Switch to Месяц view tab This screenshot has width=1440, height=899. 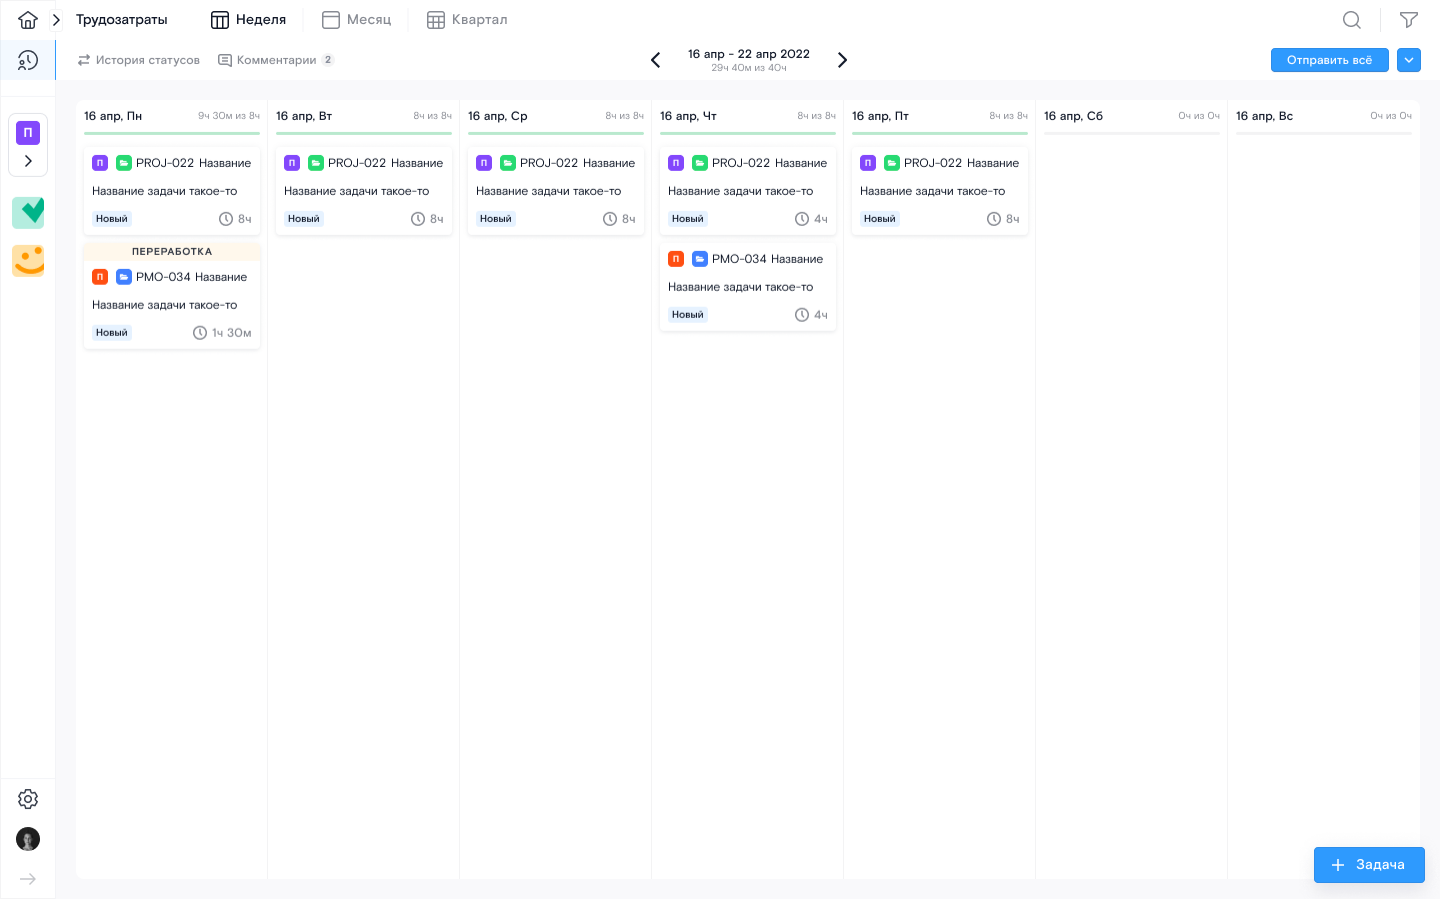tap(356, 20)
